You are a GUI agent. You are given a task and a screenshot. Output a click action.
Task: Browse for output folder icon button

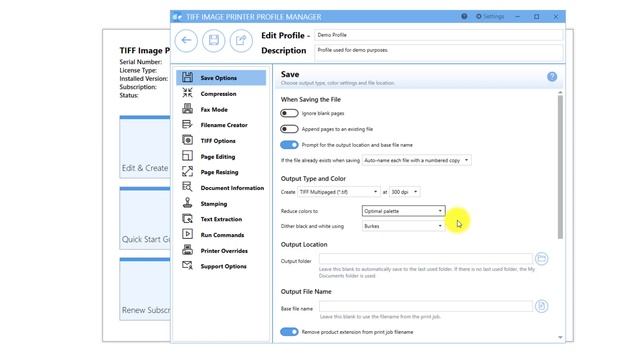[541, 259]
